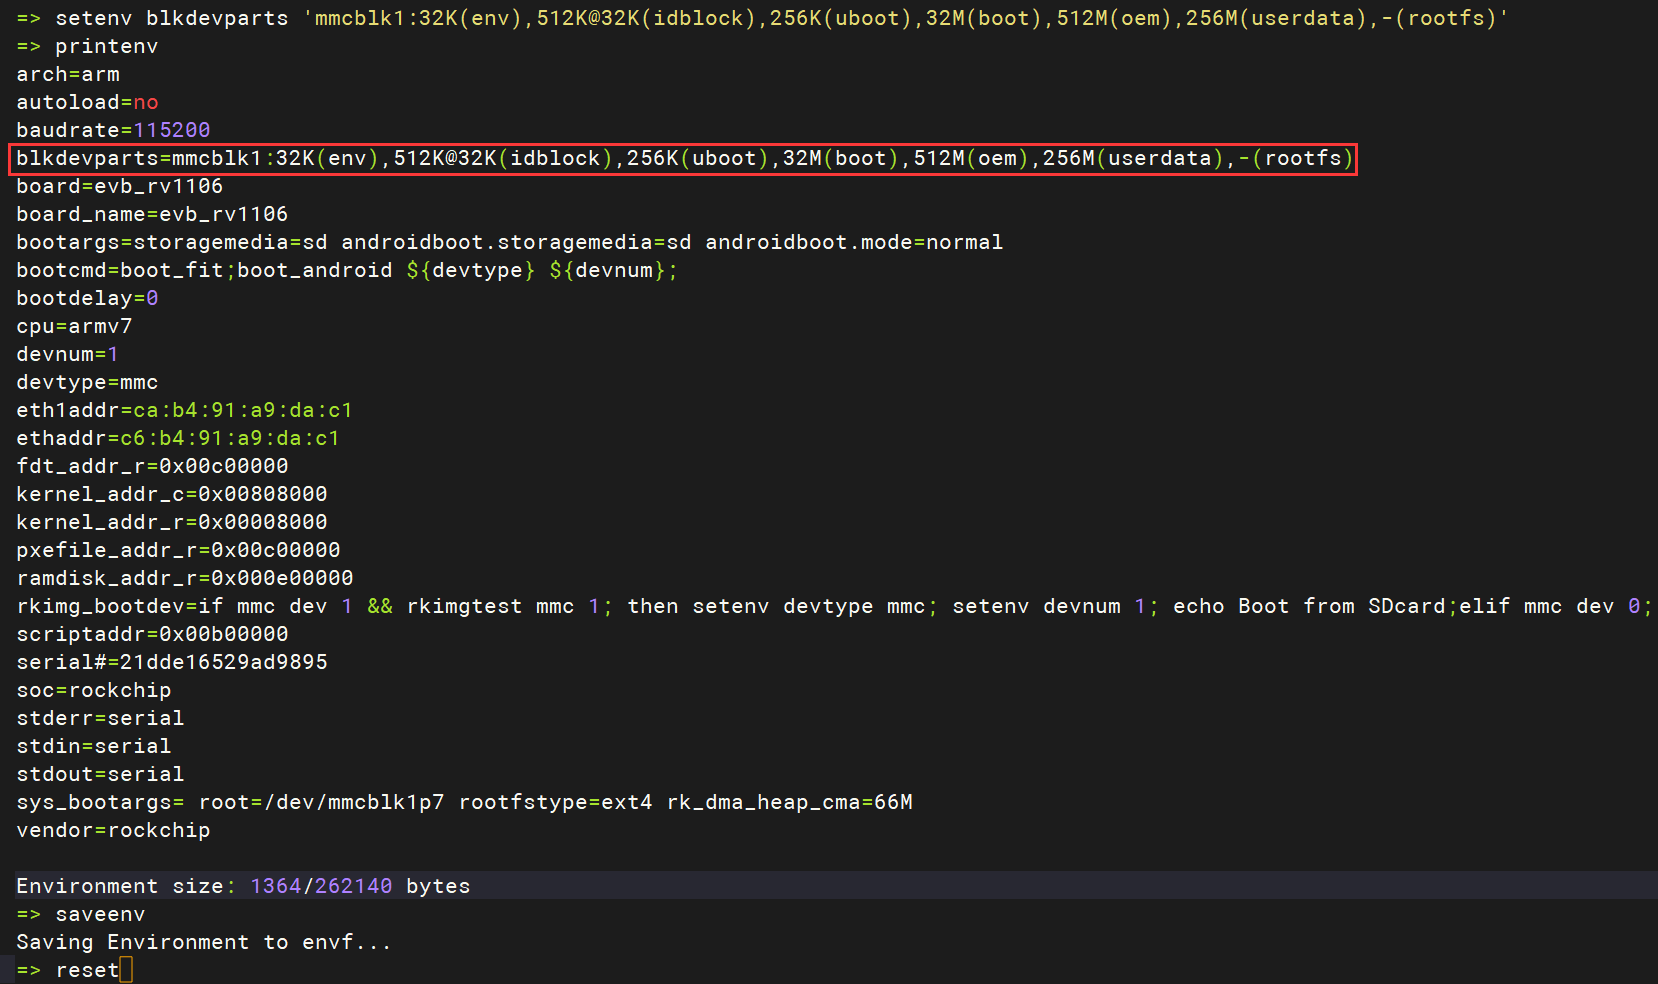Click the eth1addr MAC address value
This screenshot has height=984, width=1658.
click(x=243, y=410)
